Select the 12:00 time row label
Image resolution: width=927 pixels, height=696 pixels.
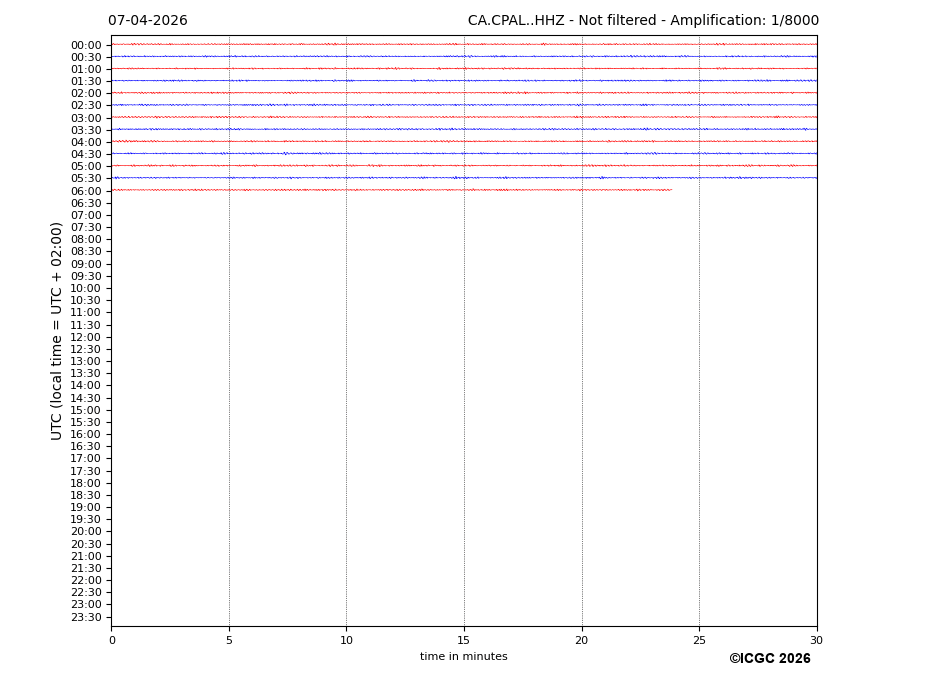(86, 337)
